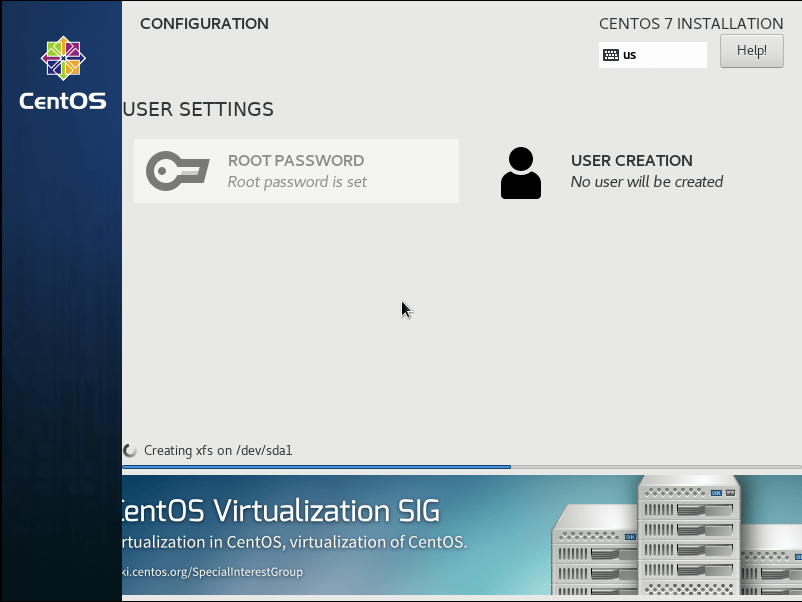Click the CentOS Virtualization SIG banner
Screen dimensions: 802x602
coord(462,535)
